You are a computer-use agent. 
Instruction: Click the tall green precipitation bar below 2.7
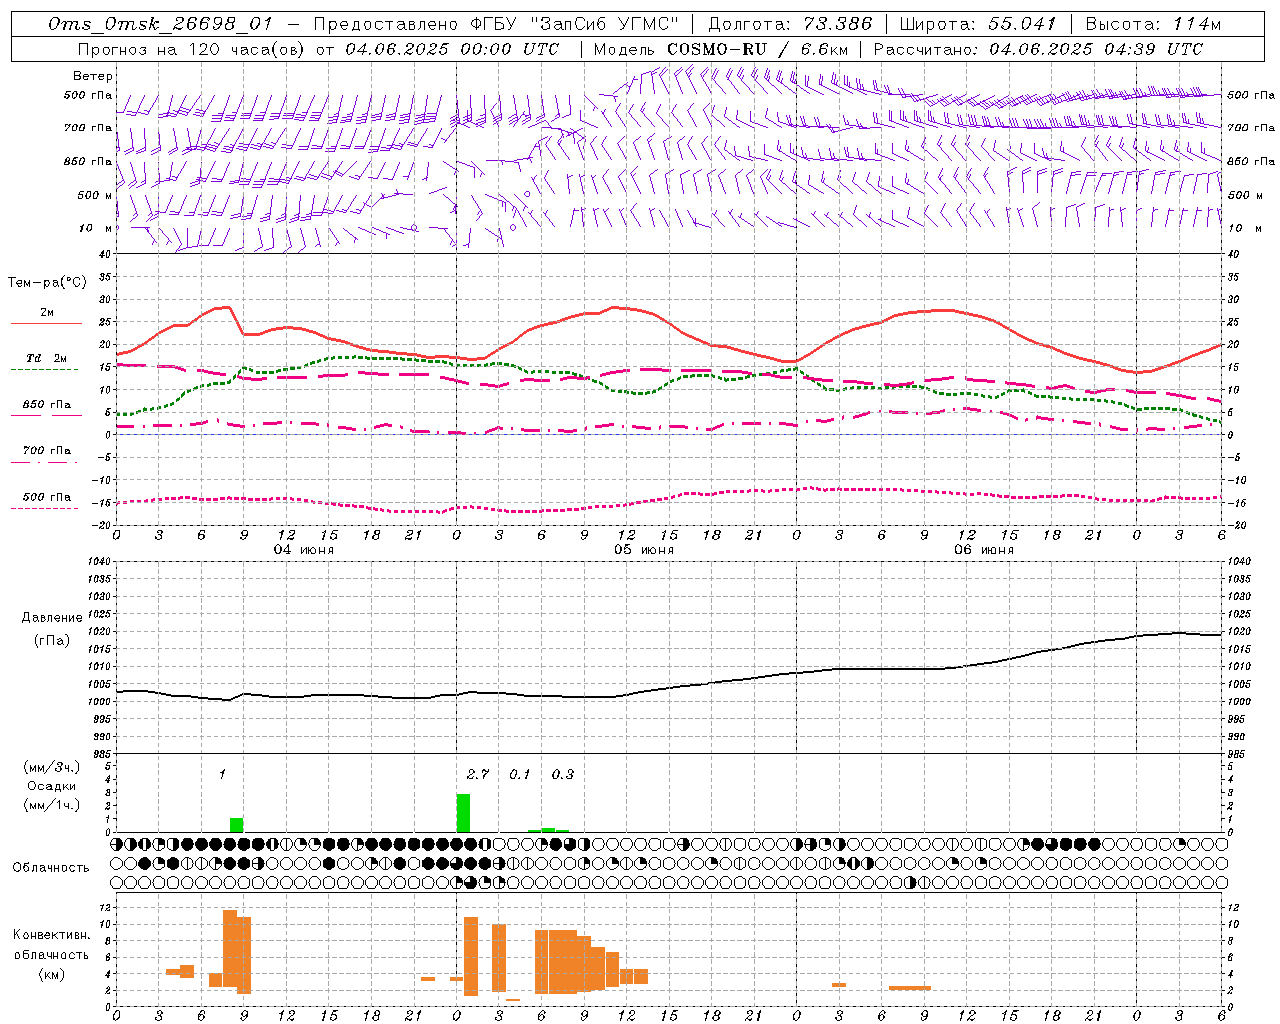point(463,813)
